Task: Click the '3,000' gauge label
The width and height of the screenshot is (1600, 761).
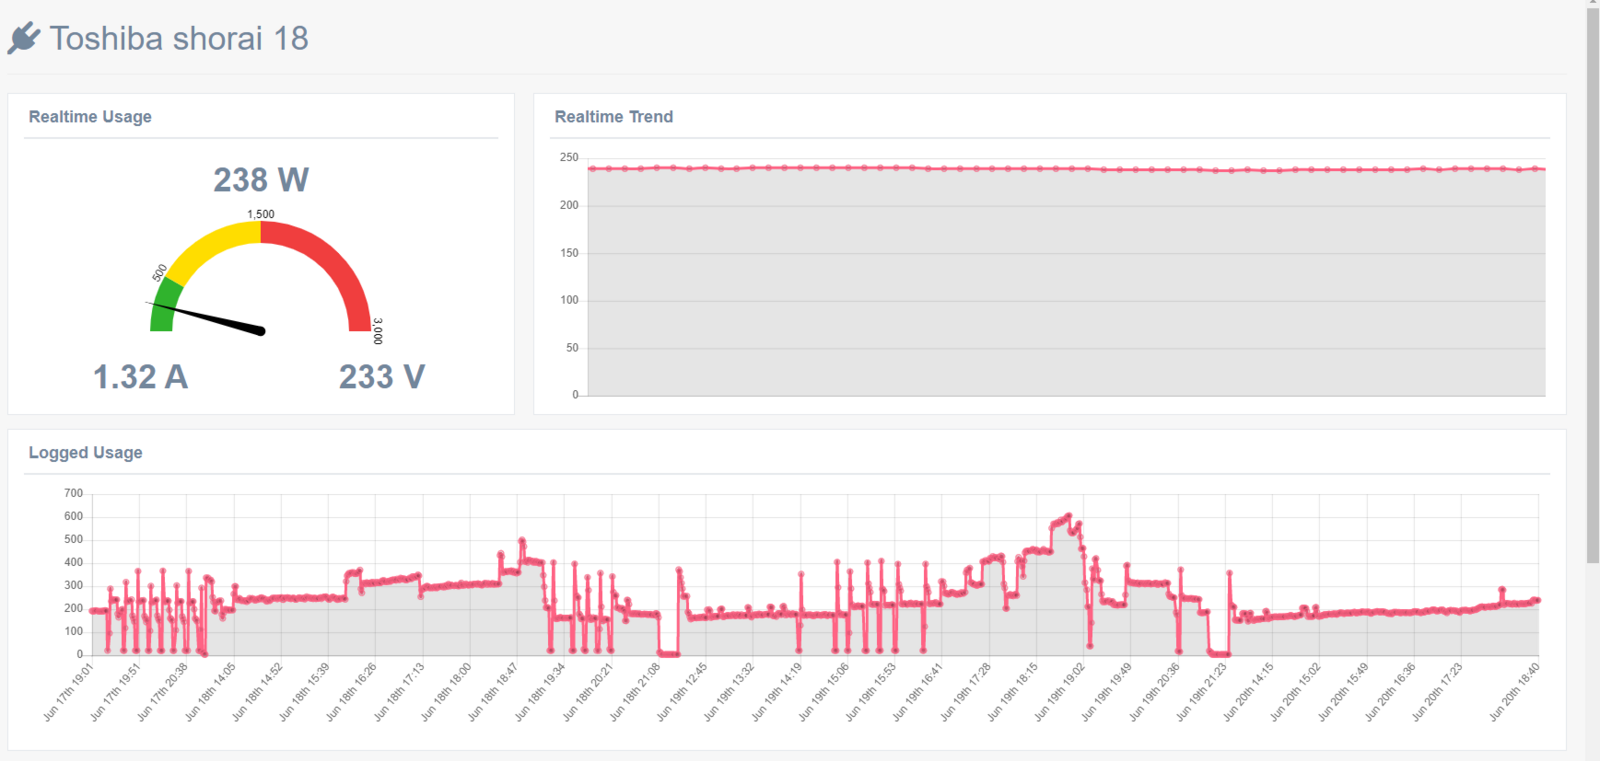Action: [x=377, y=331]
